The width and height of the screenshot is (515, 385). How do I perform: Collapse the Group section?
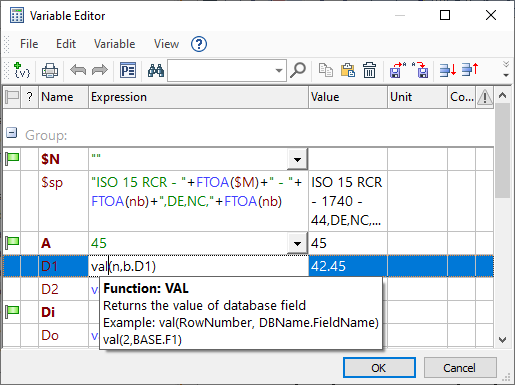(11, 133)
